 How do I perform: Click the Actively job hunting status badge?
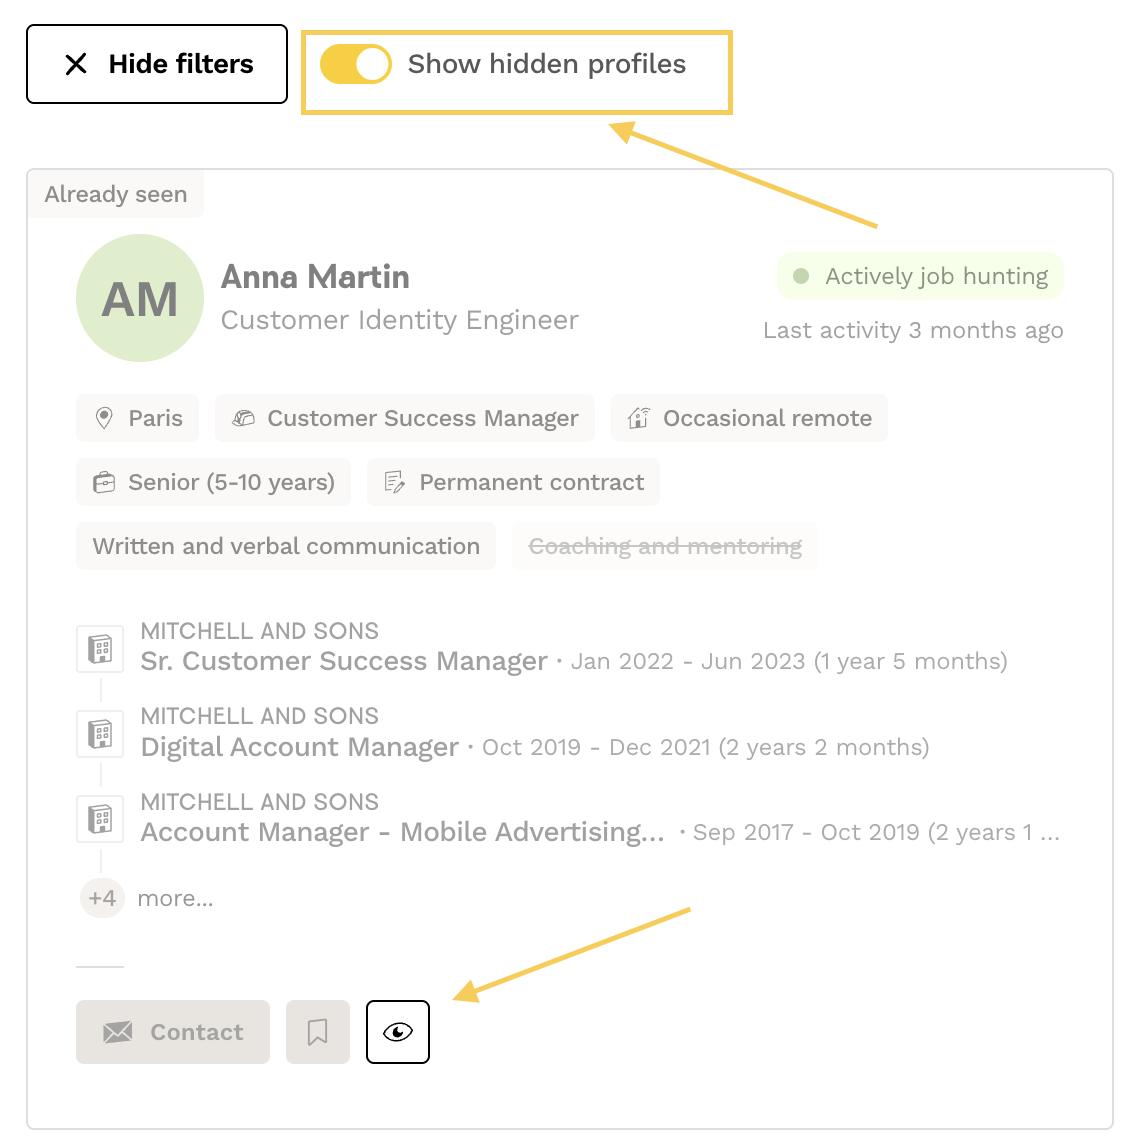[x=920, y=276]
